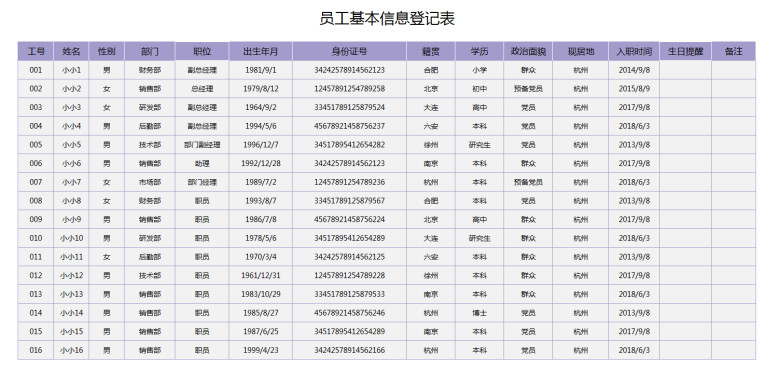Click ID number 34242578914562166
Screen dimensions: 780x384
pyautogui.click(x=349, y=350)
